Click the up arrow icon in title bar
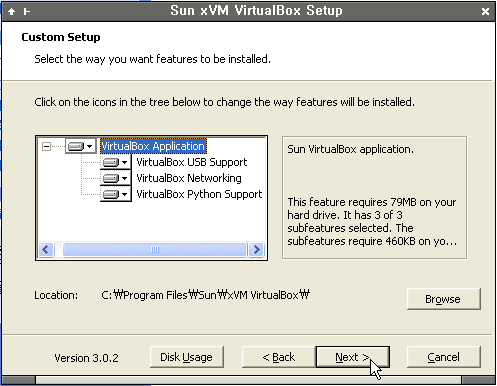Screen dimensions: 497x386 pos(11,12)
